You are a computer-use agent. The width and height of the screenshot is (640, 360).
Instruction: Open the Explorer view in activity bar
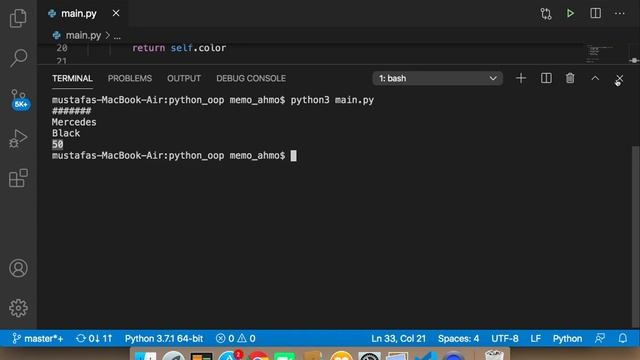click(18, 18)
